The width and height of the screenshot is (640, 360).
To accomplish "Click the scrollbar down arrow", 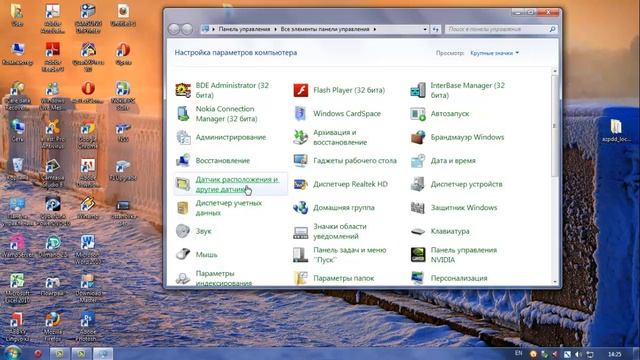I will pyautogui.click(x=555, y=282).
